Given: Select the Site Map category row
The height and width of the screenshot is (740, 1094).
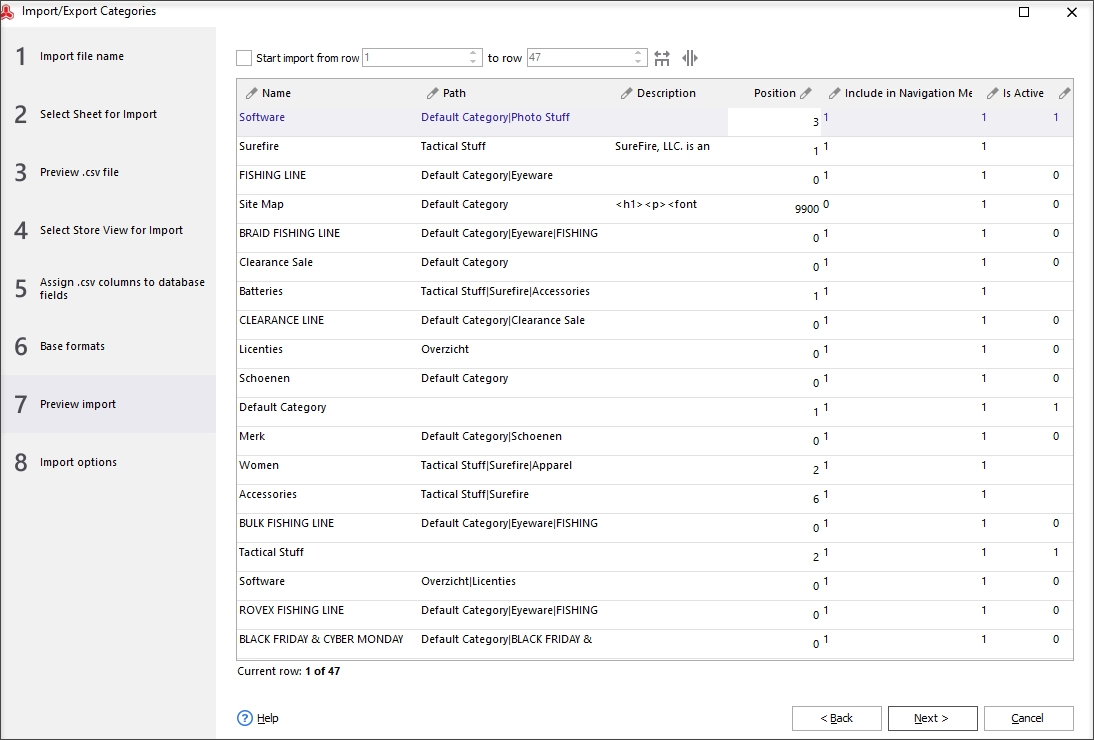Looking at the screenshot, I should point(654,204).
